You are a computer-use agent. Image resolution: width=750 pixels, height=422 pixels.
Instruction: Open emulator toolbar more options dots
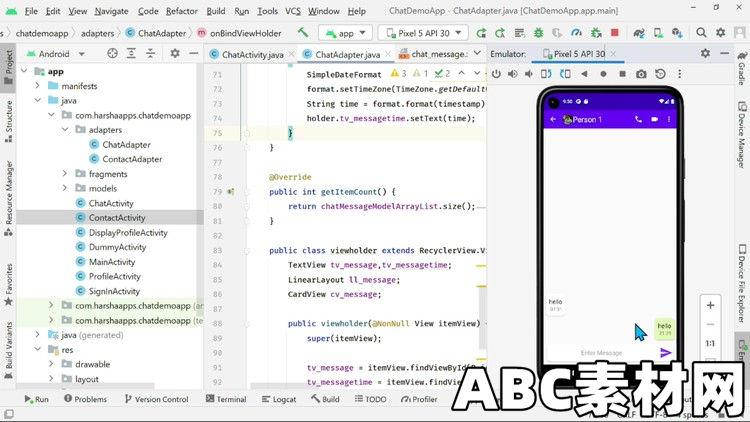click(x=679, y=74)
